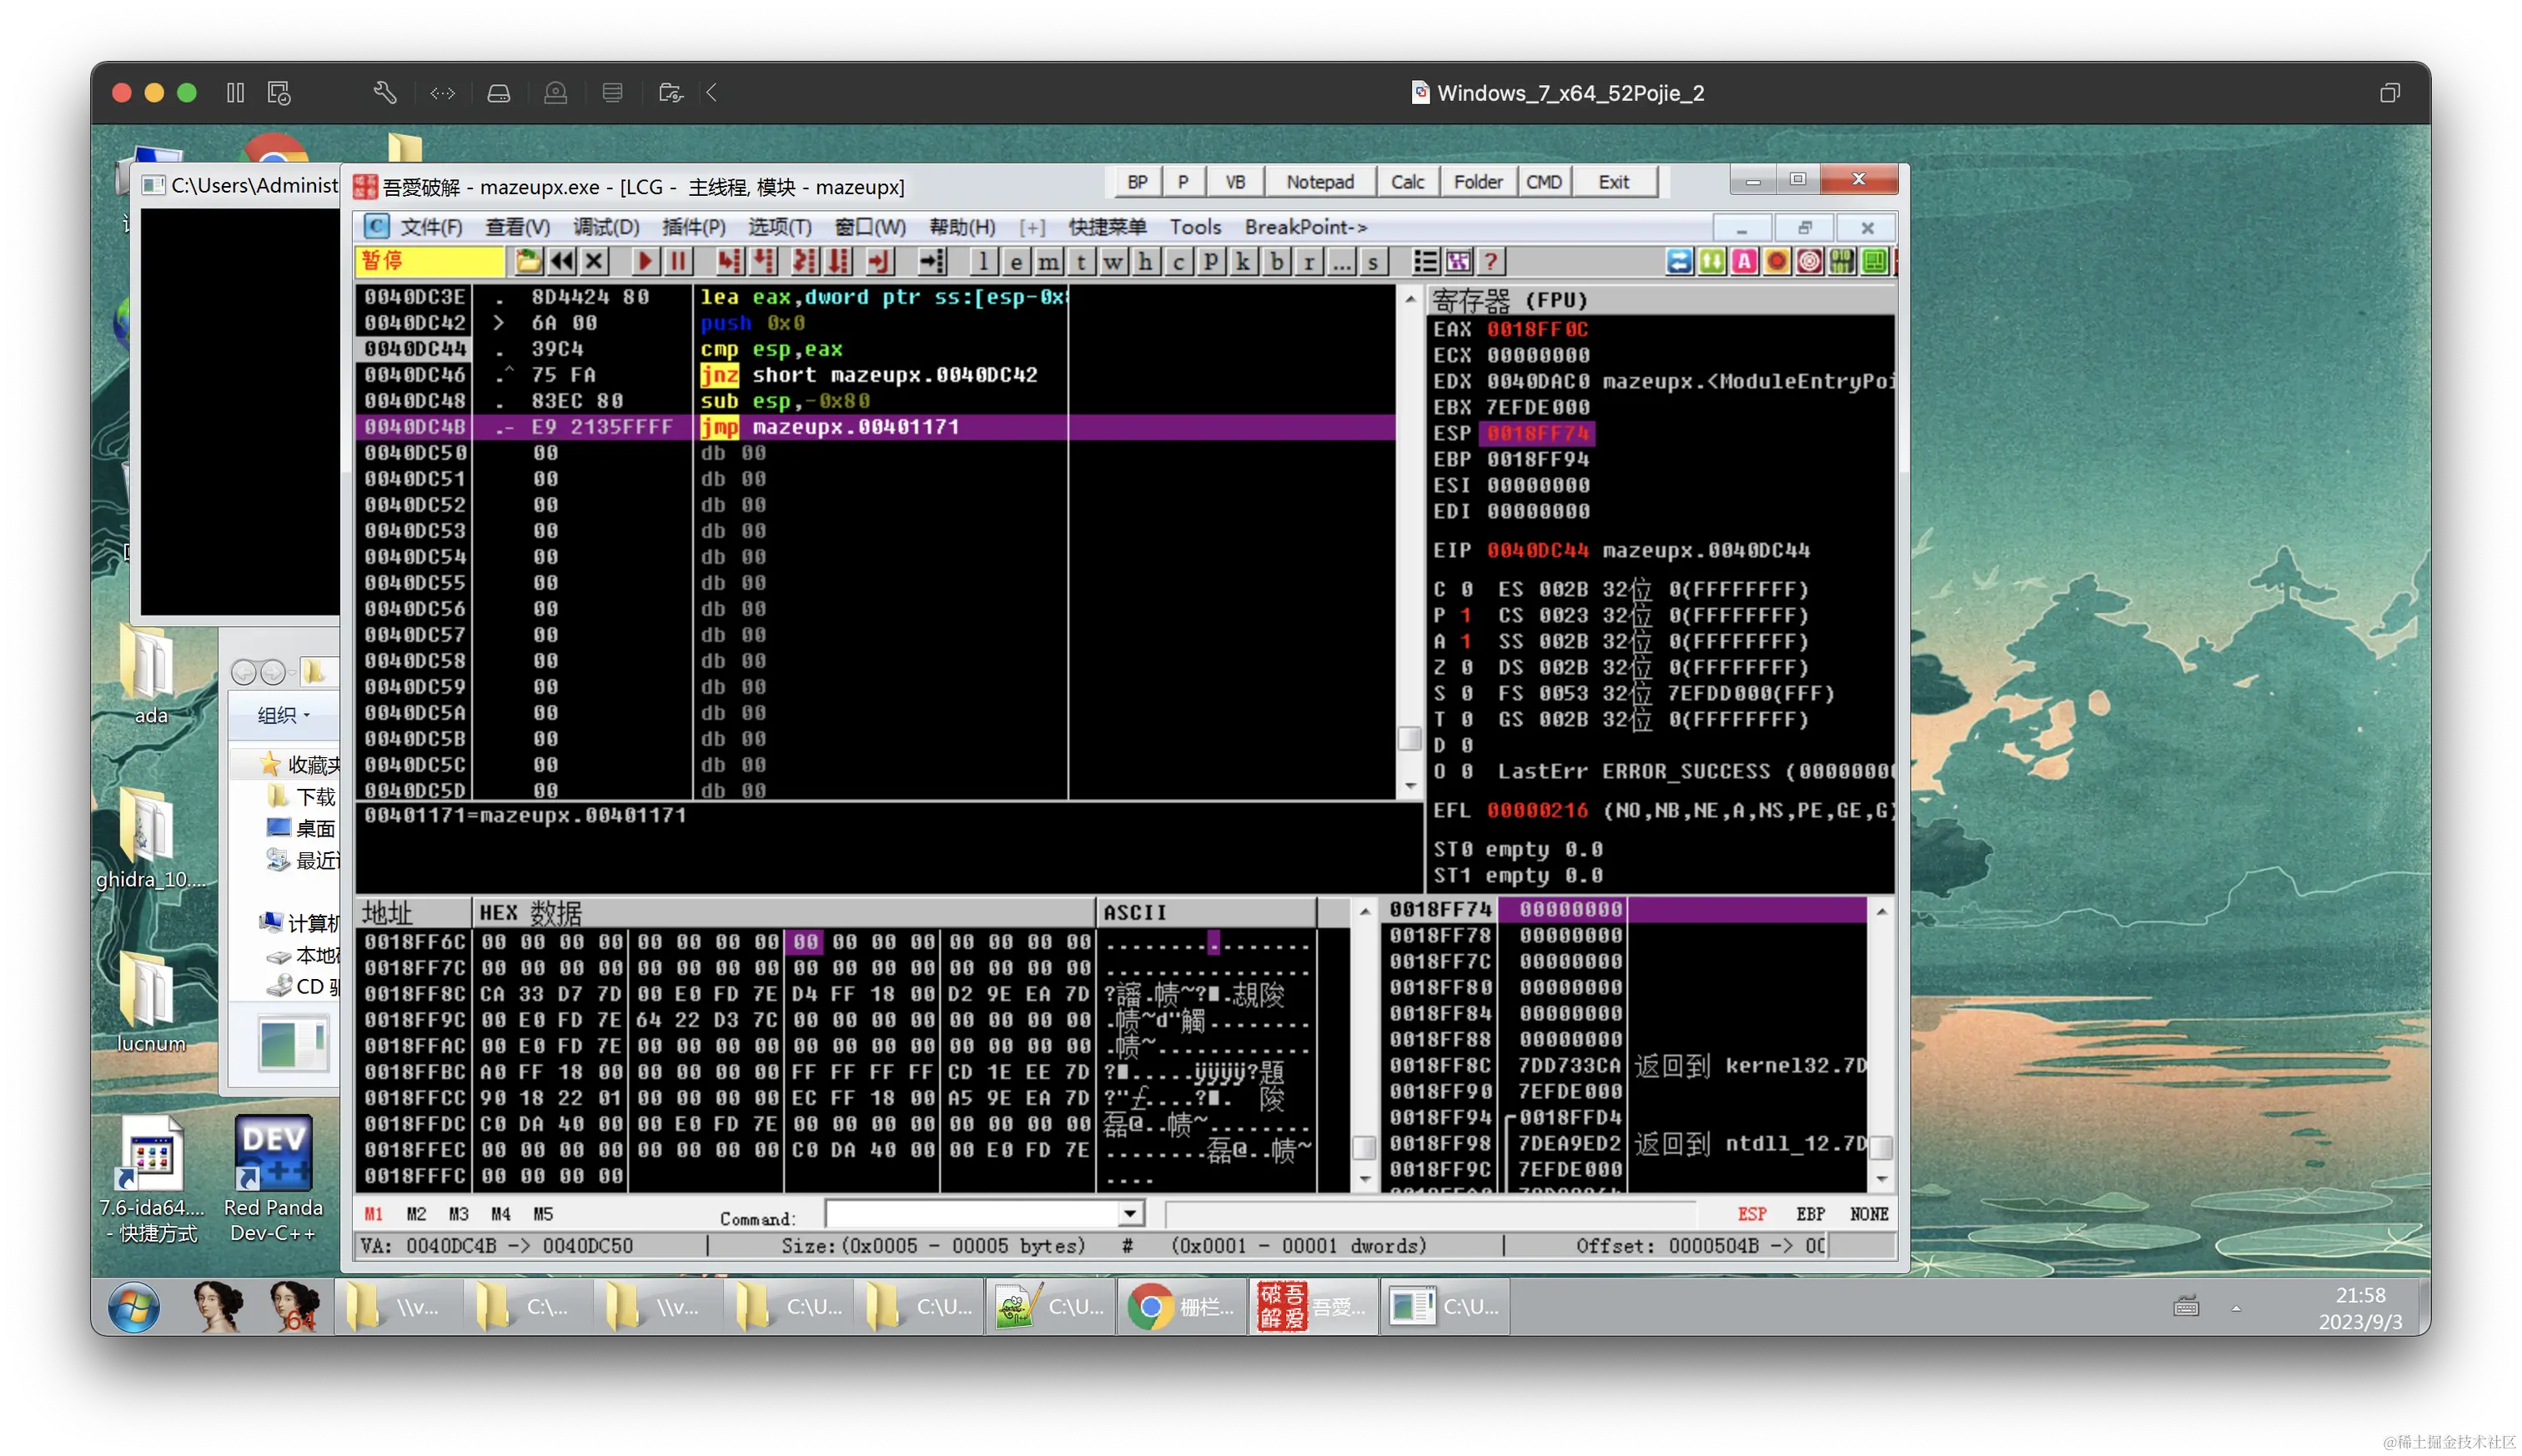This screenshot has height=1456, width=2522.
Task: Click the Run program play icon
Action: click(645, 262)
